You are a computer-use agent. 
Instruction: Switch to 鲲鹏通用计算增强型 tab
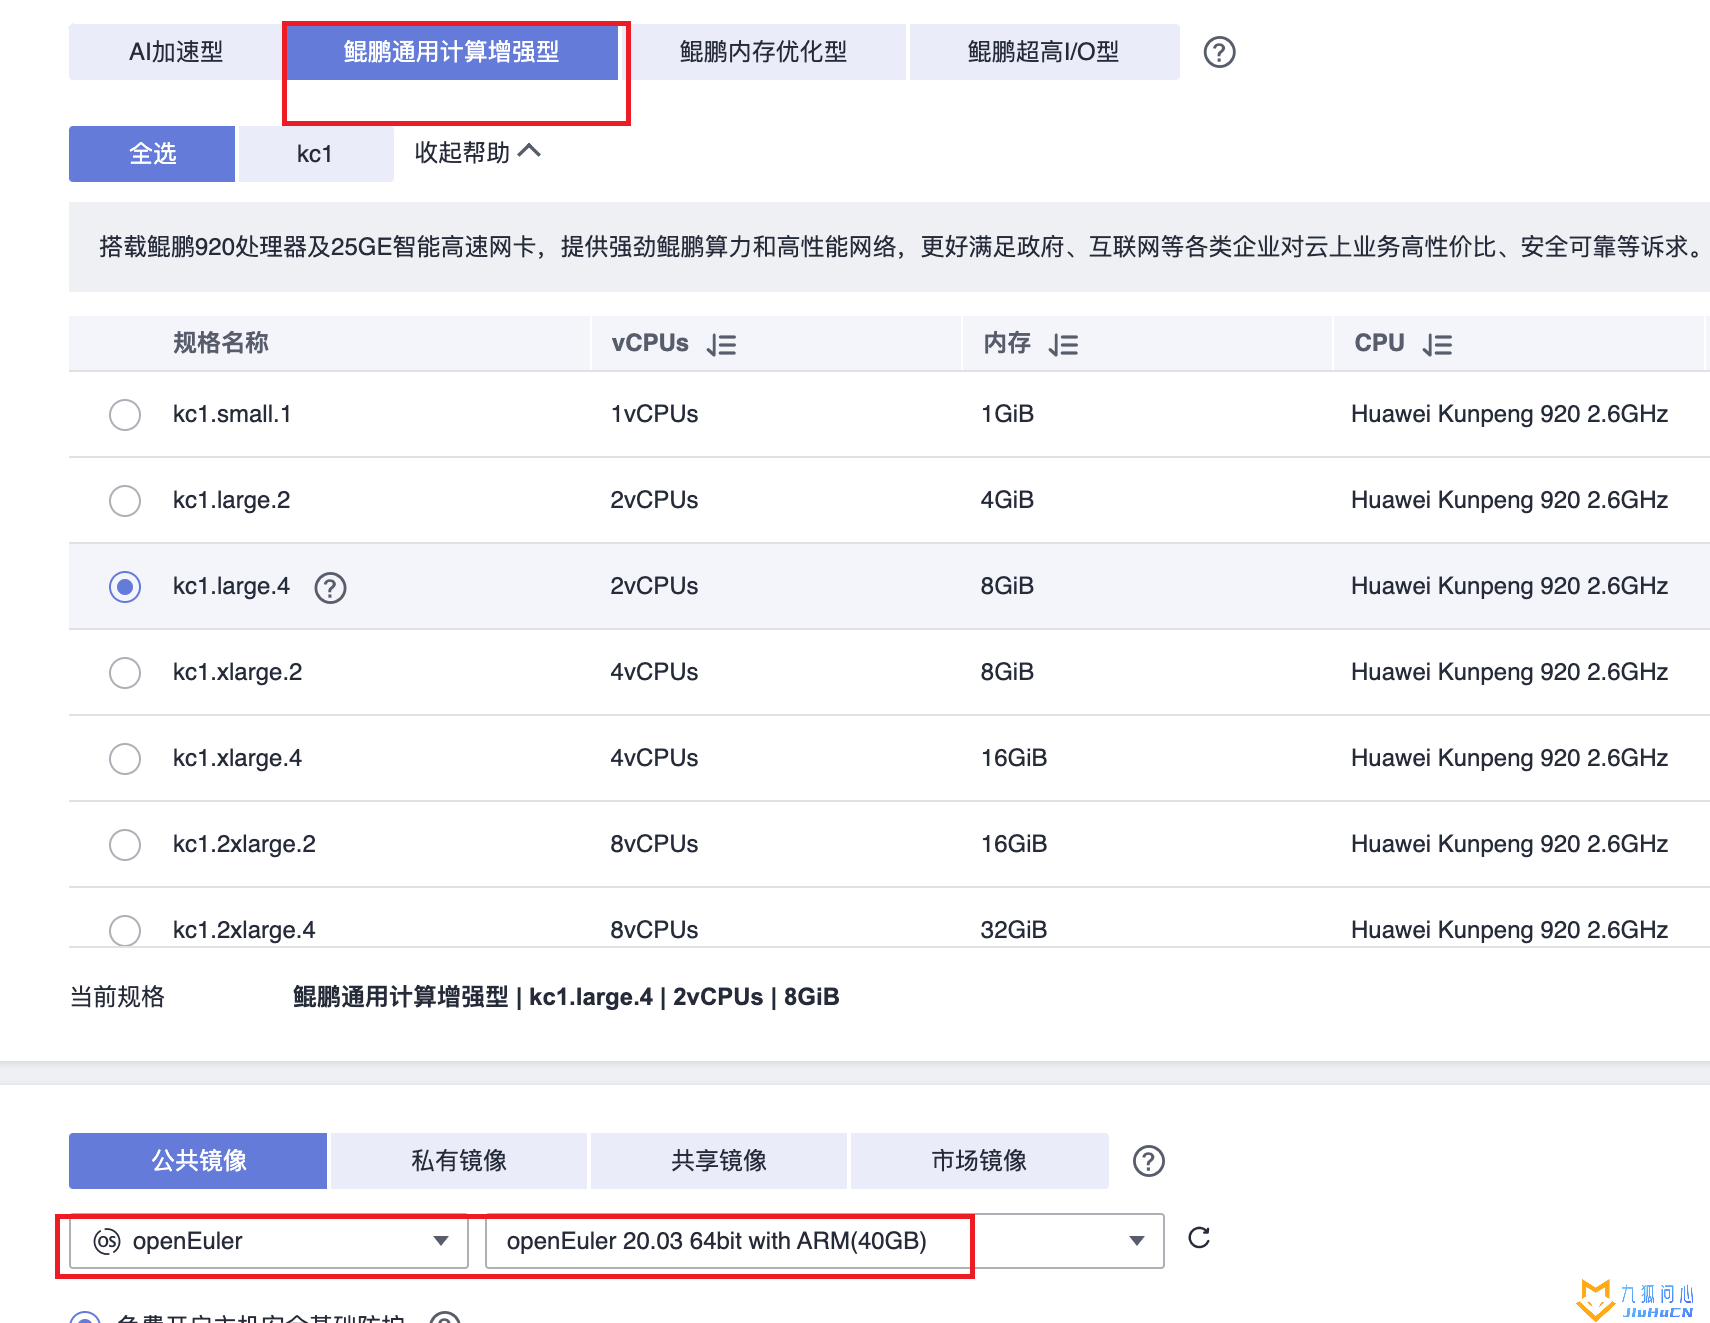(452, 52)
